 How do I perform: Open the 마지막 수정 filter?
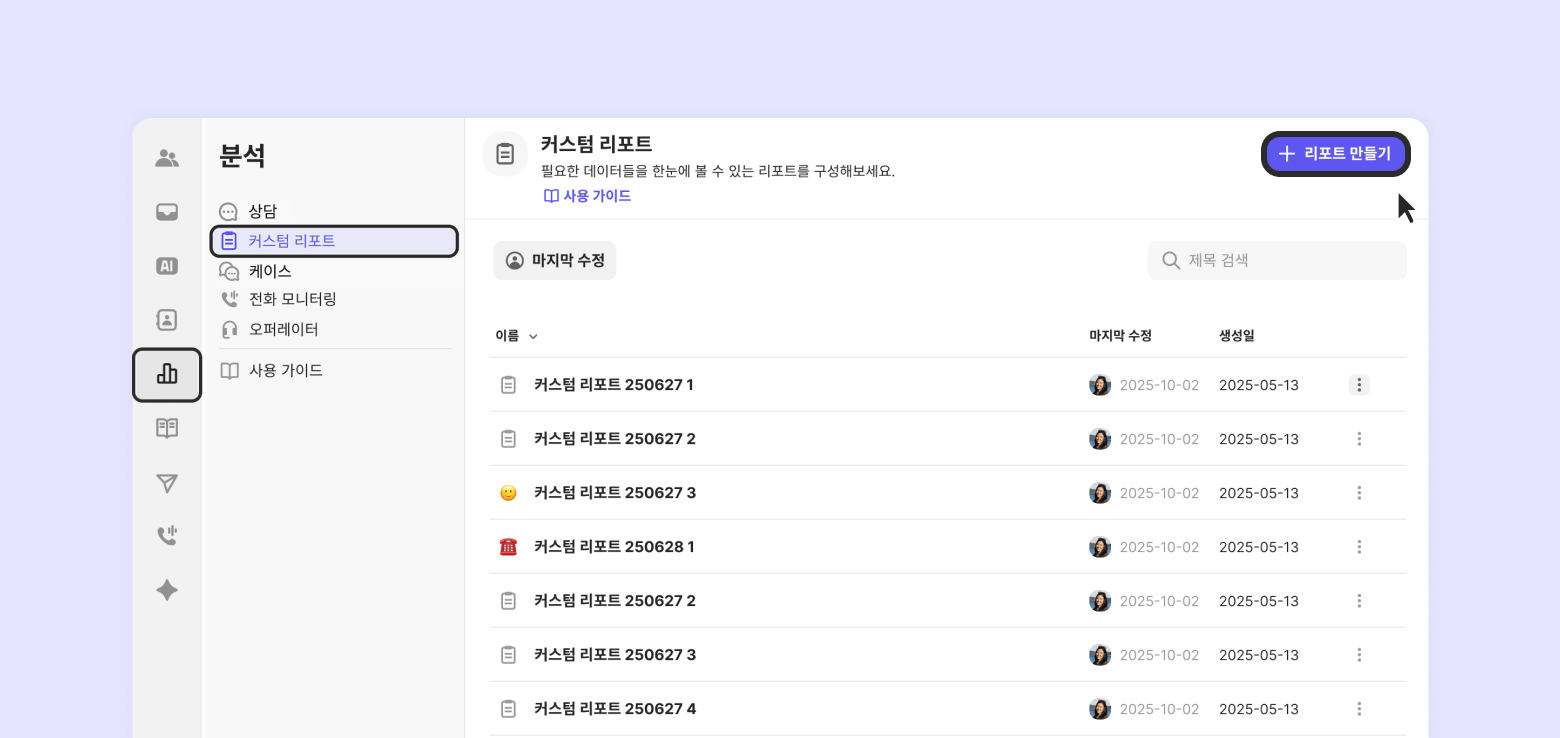tap(555, 260)
